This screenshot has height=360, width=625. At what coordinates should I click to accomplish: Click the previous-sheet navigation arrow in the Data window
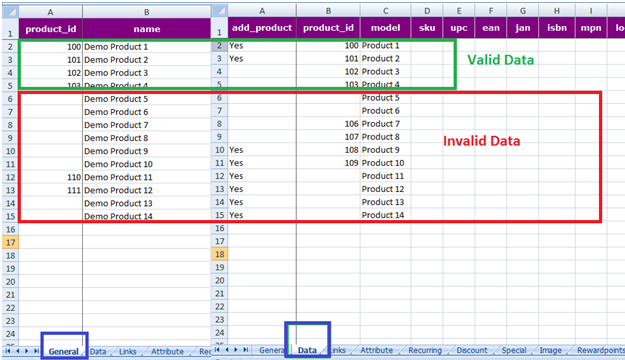pyautogui.click(x=227, y=350)
